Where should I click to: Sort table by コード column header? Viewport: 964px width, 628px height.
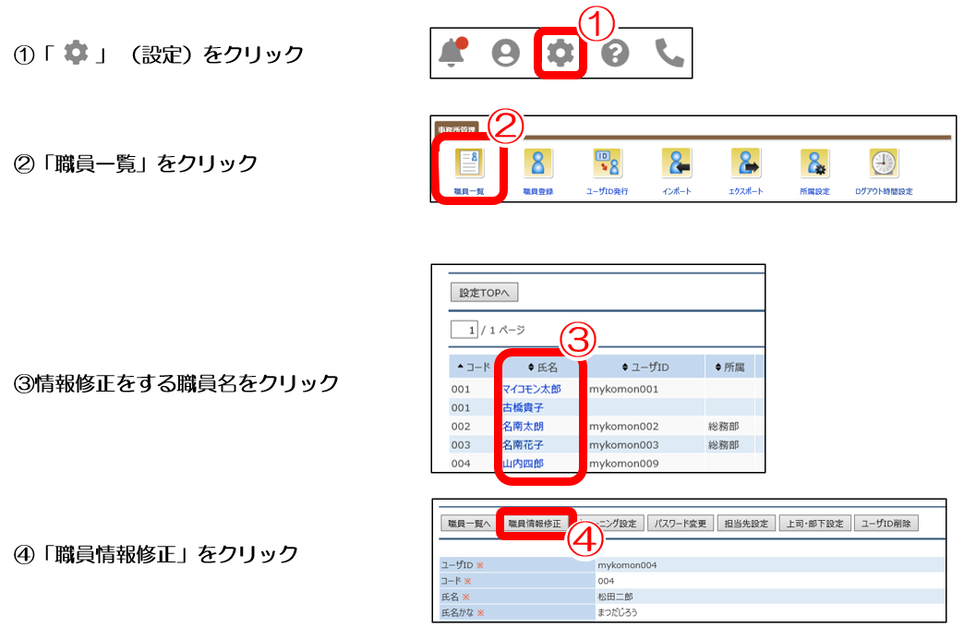pos(472,367)
